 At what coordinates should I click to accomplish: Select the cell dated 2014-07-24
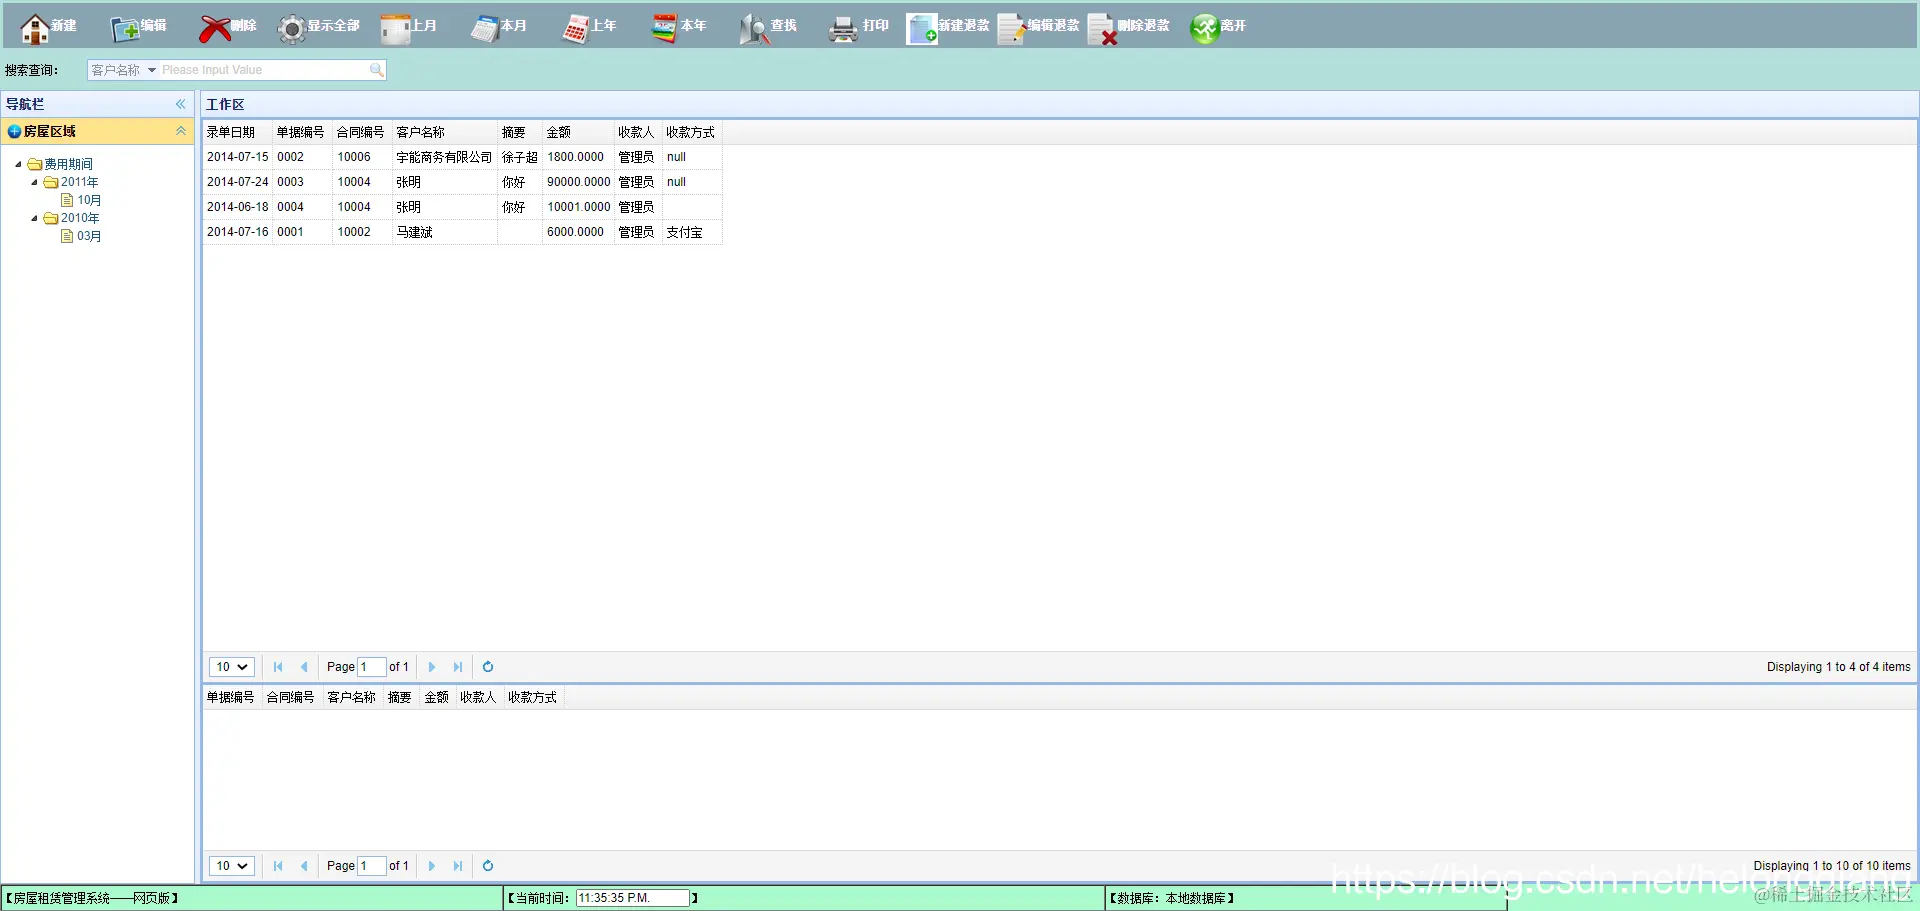(x=238, y=182)
